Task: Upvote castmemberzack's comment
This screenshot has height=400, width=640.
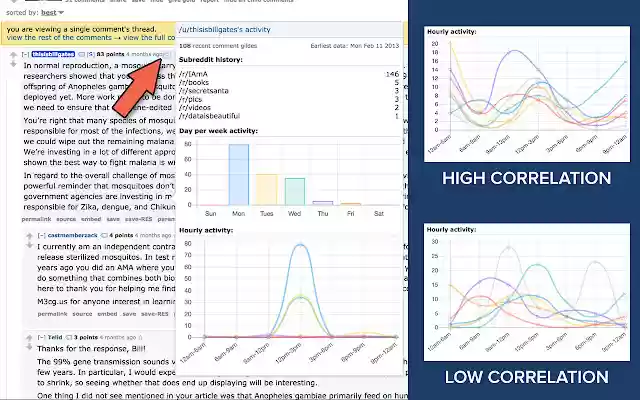Action: [x=29, y=236]
